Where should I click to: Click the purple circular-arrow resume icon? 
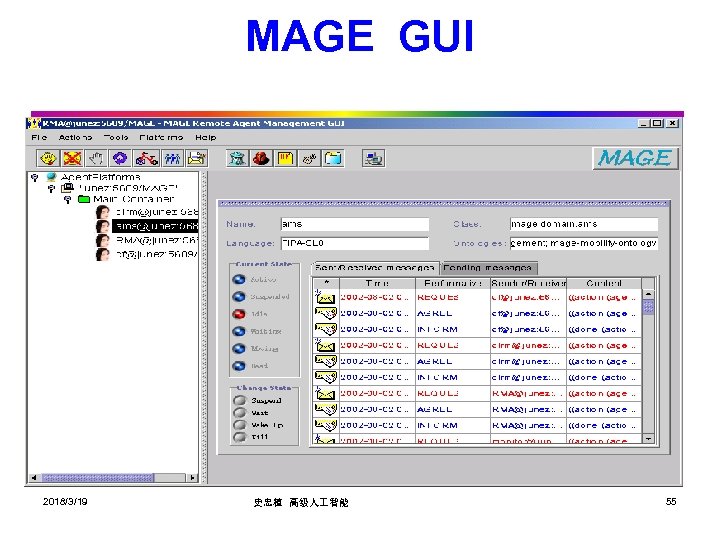click(120, 158)
